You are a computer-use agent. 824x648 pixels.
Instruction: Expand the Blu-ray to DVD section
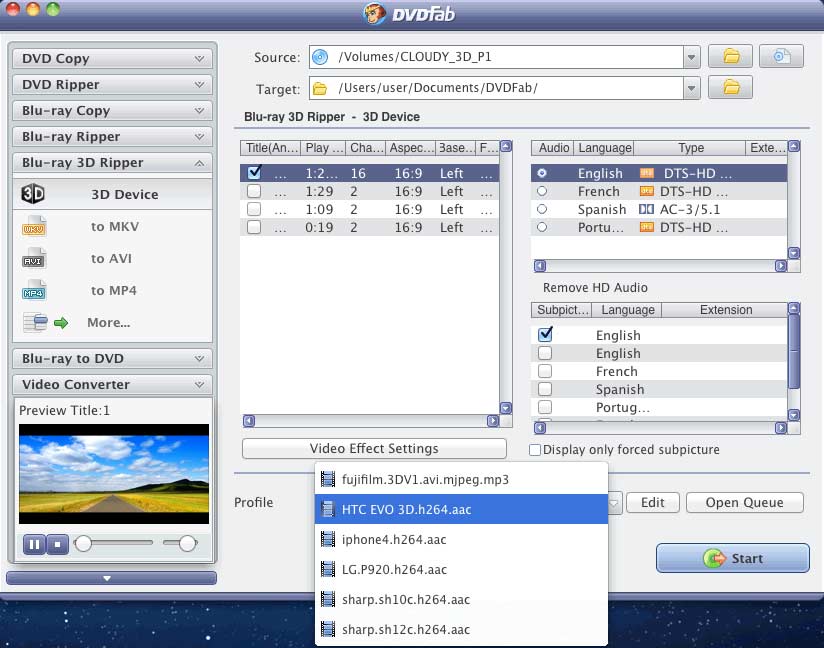point(112,358)
